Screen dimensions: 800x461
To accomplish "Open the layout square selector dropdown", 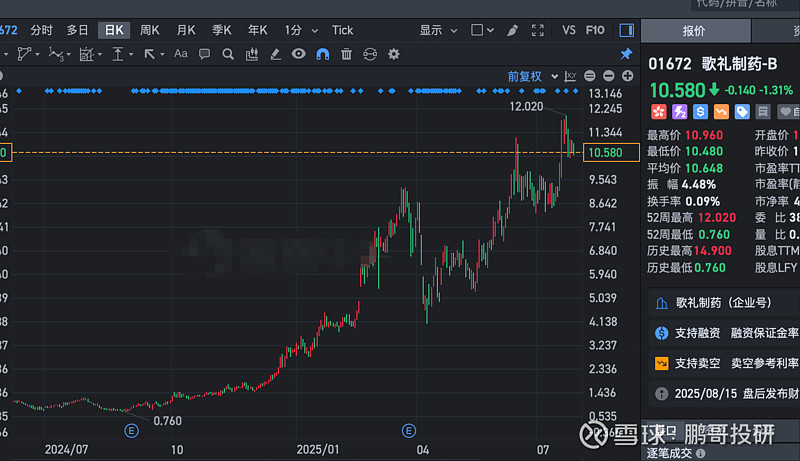I will (482, 30).
